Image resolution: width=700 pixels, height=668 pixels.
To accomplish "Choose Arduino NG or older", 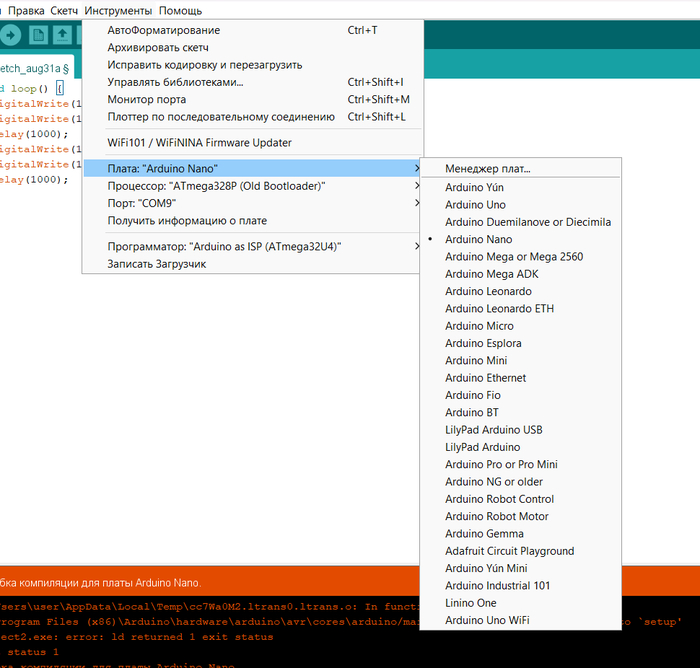I will click(521, 482).
